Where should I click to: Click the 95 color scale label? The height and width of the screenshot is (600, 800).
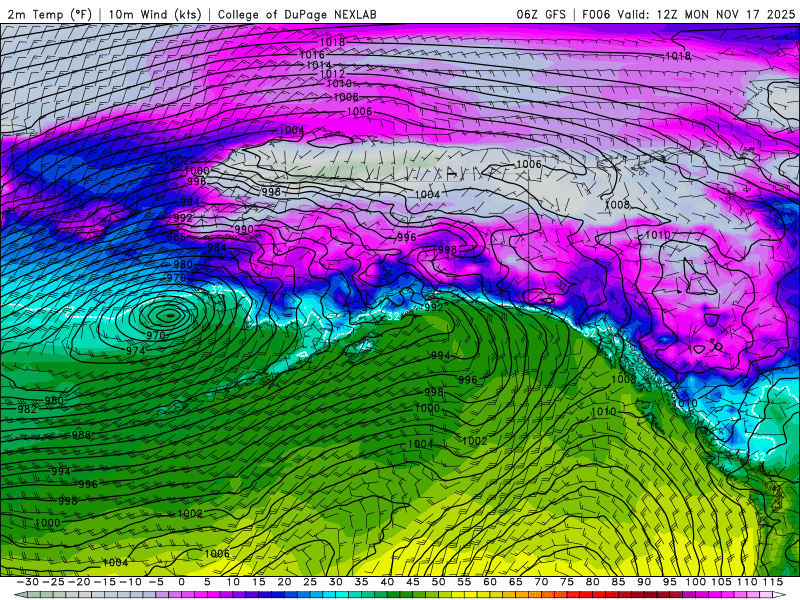(x=669, y=582)
